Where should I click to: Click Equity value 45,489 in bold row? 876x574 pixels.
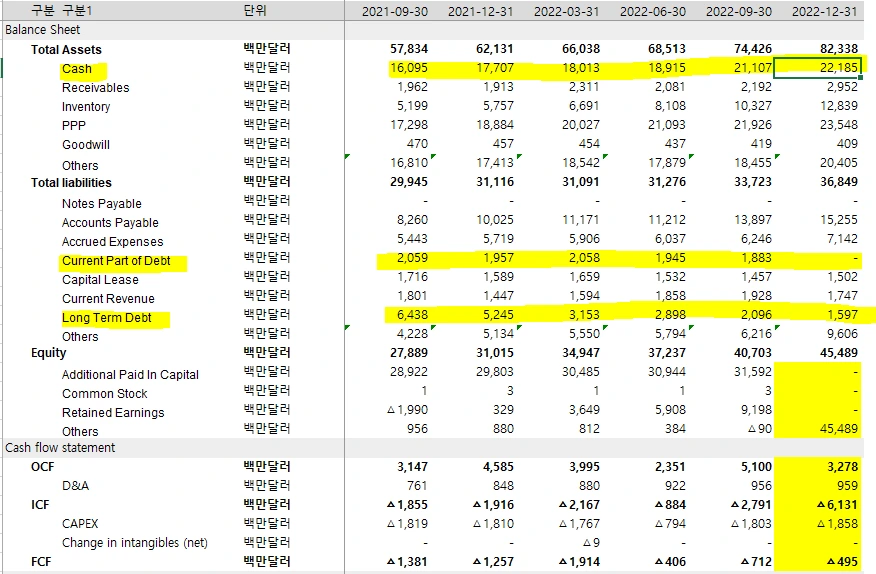tap(839, 353)
